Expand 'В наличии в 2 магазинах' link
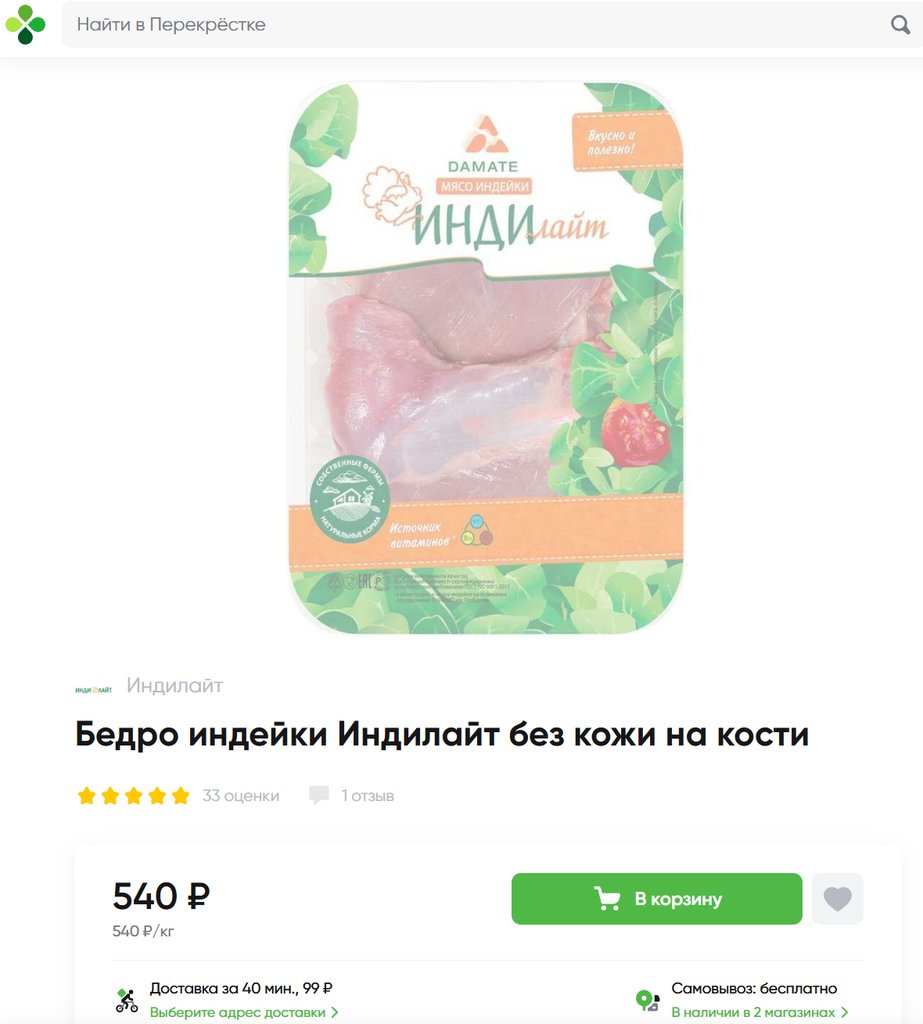Image resolution: width=923 pixels, height=1024 pixels. (x=760, y=1012)
